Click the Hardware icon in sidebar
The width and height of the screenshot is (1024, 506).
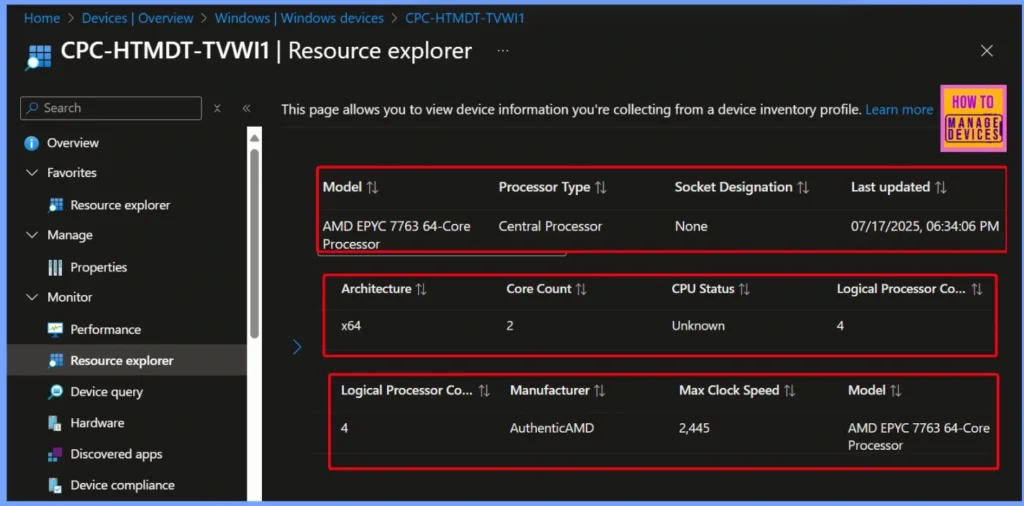point(56,423)
